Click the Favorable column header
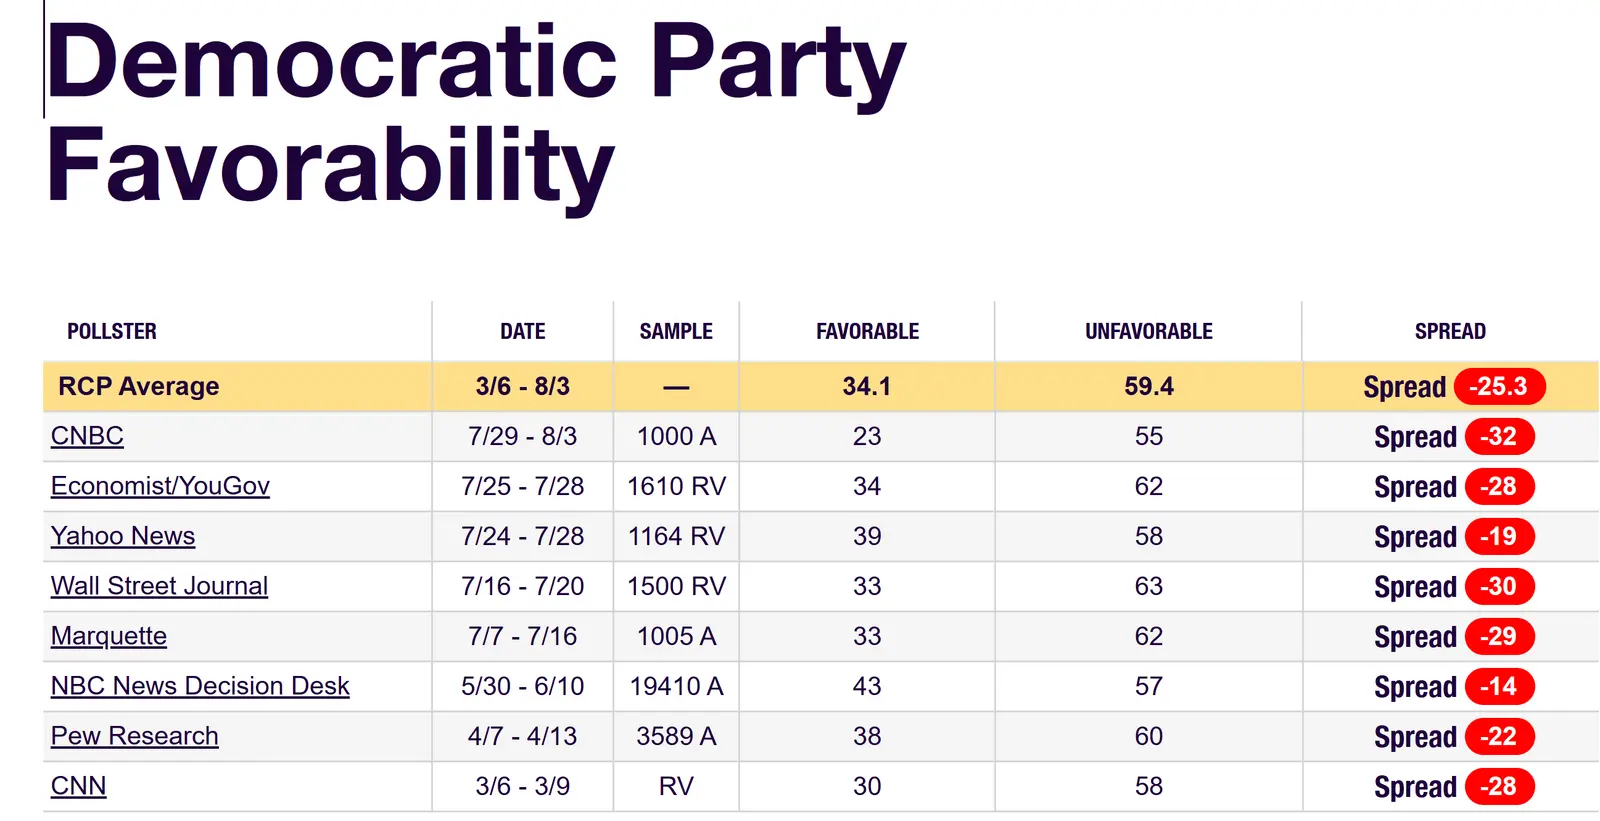 click(x=867, y=331)
